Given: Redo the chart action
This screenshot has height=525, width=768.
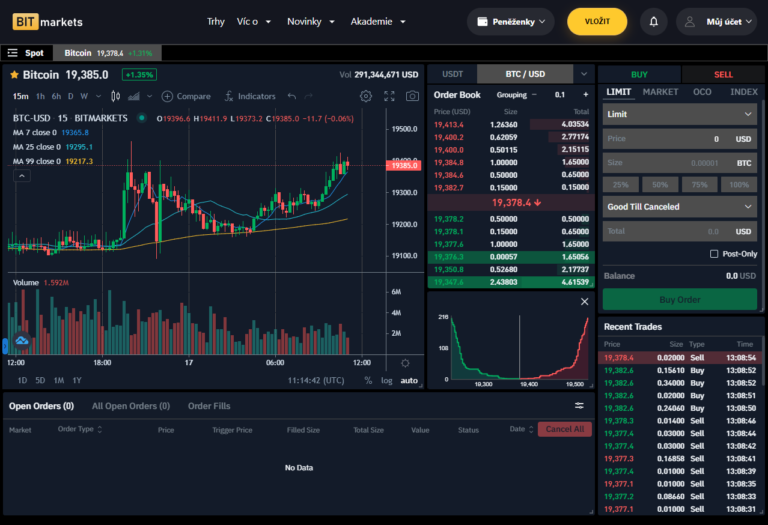Looking at the screenshot, I should tap(309, 96).
